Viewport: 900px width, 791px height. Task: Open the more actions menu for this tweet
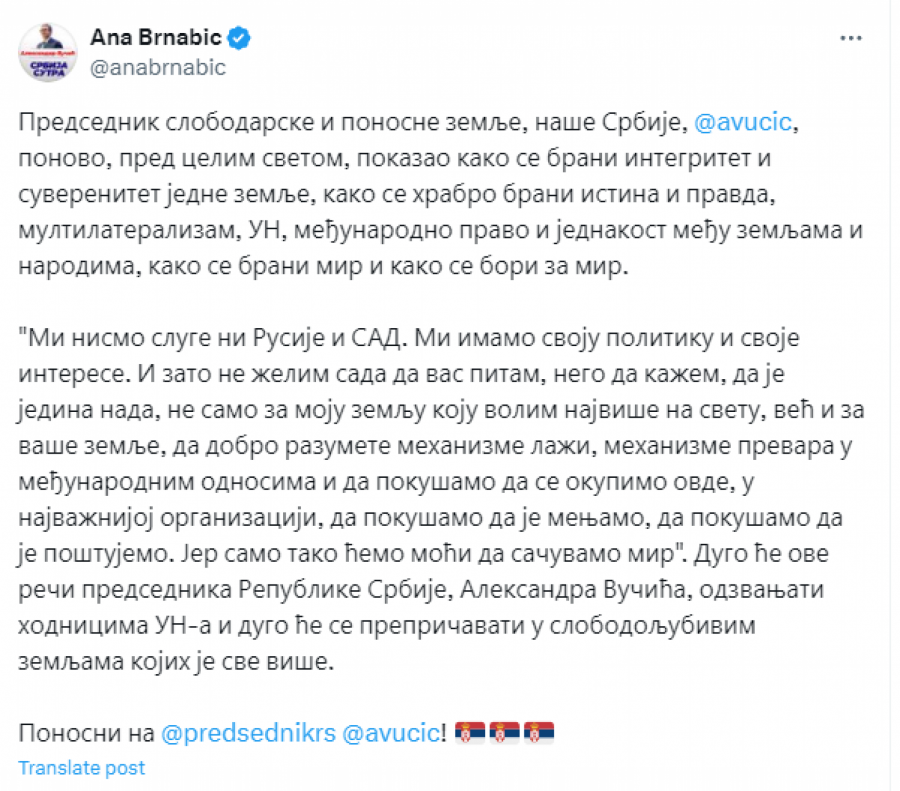(853, 40)
